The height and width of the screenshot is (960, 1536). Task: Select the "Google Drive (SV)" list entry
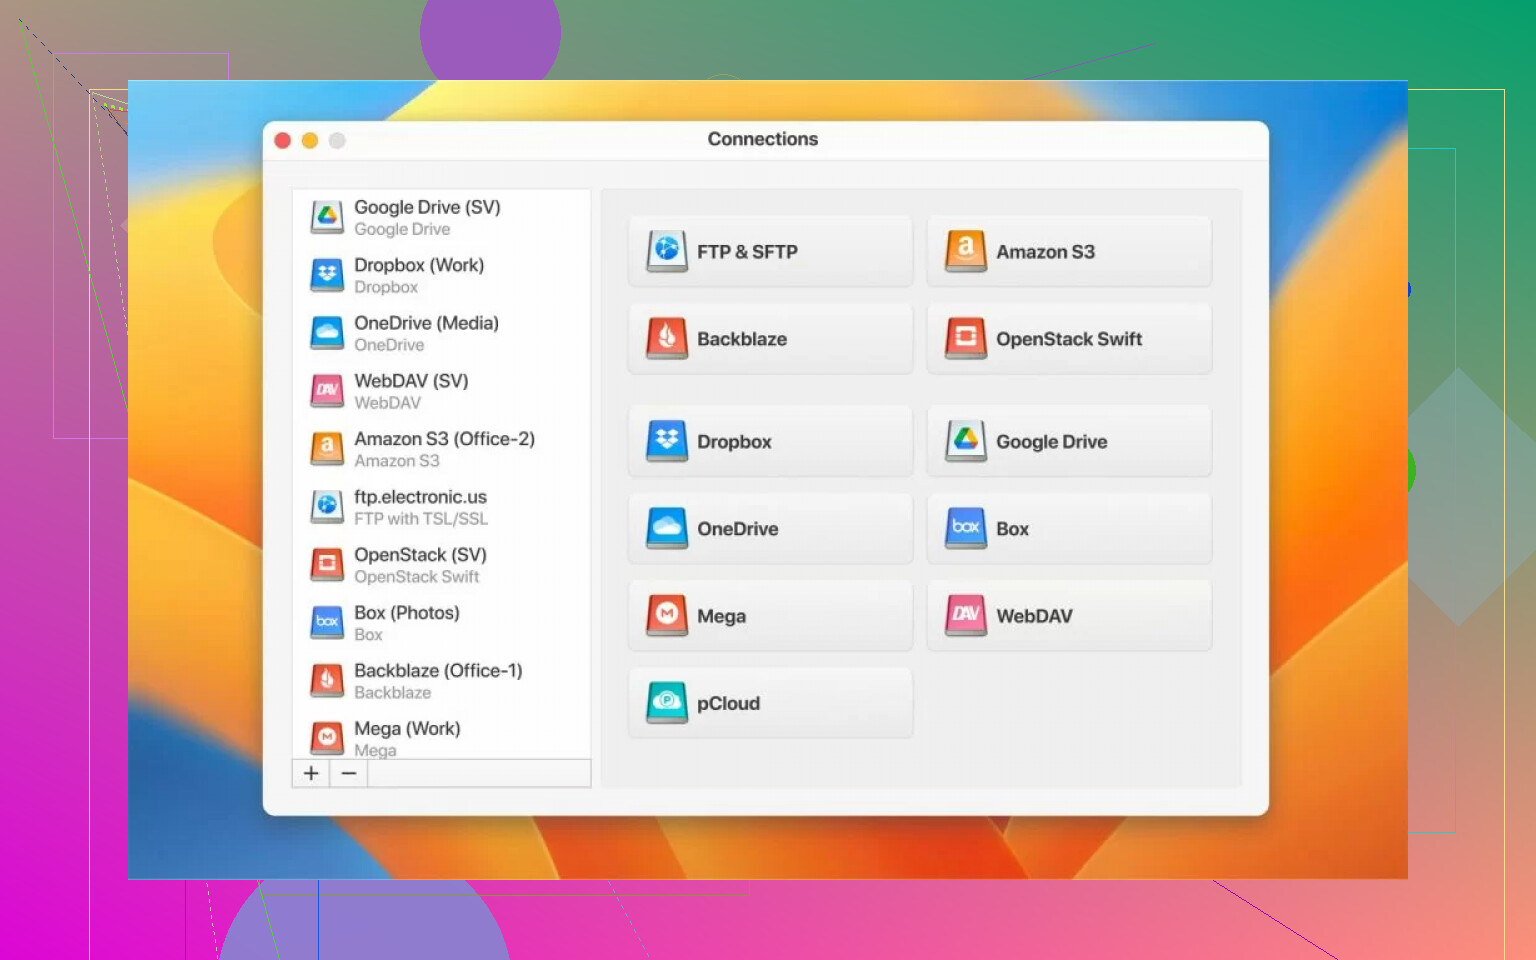click(441, 217)
